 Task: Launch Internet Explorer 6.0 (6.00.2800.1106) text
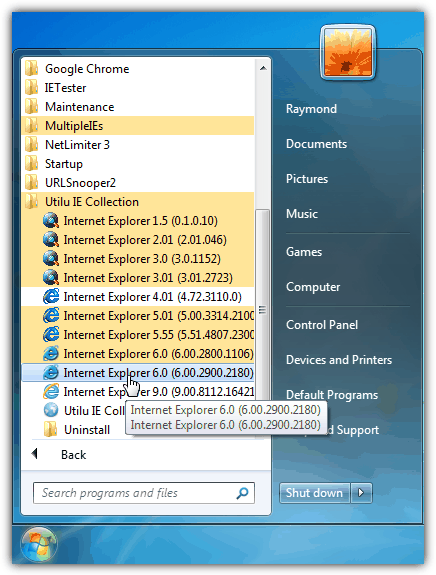coord(158,354)
